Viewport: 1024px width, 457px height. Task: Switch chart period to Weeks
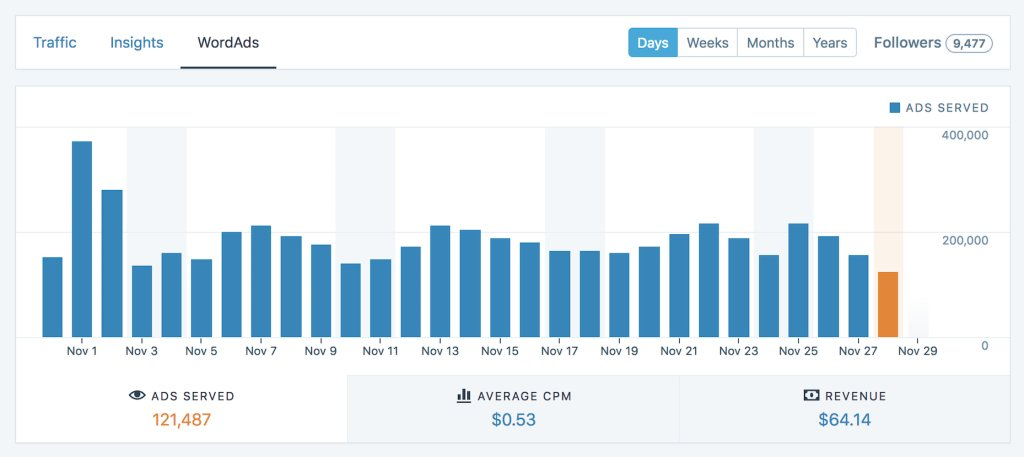coord(708,42)
